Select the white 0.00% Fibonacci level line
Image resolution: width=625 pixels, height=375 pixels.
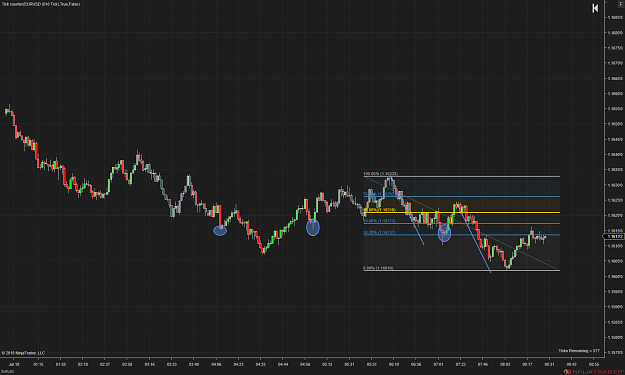462,271
